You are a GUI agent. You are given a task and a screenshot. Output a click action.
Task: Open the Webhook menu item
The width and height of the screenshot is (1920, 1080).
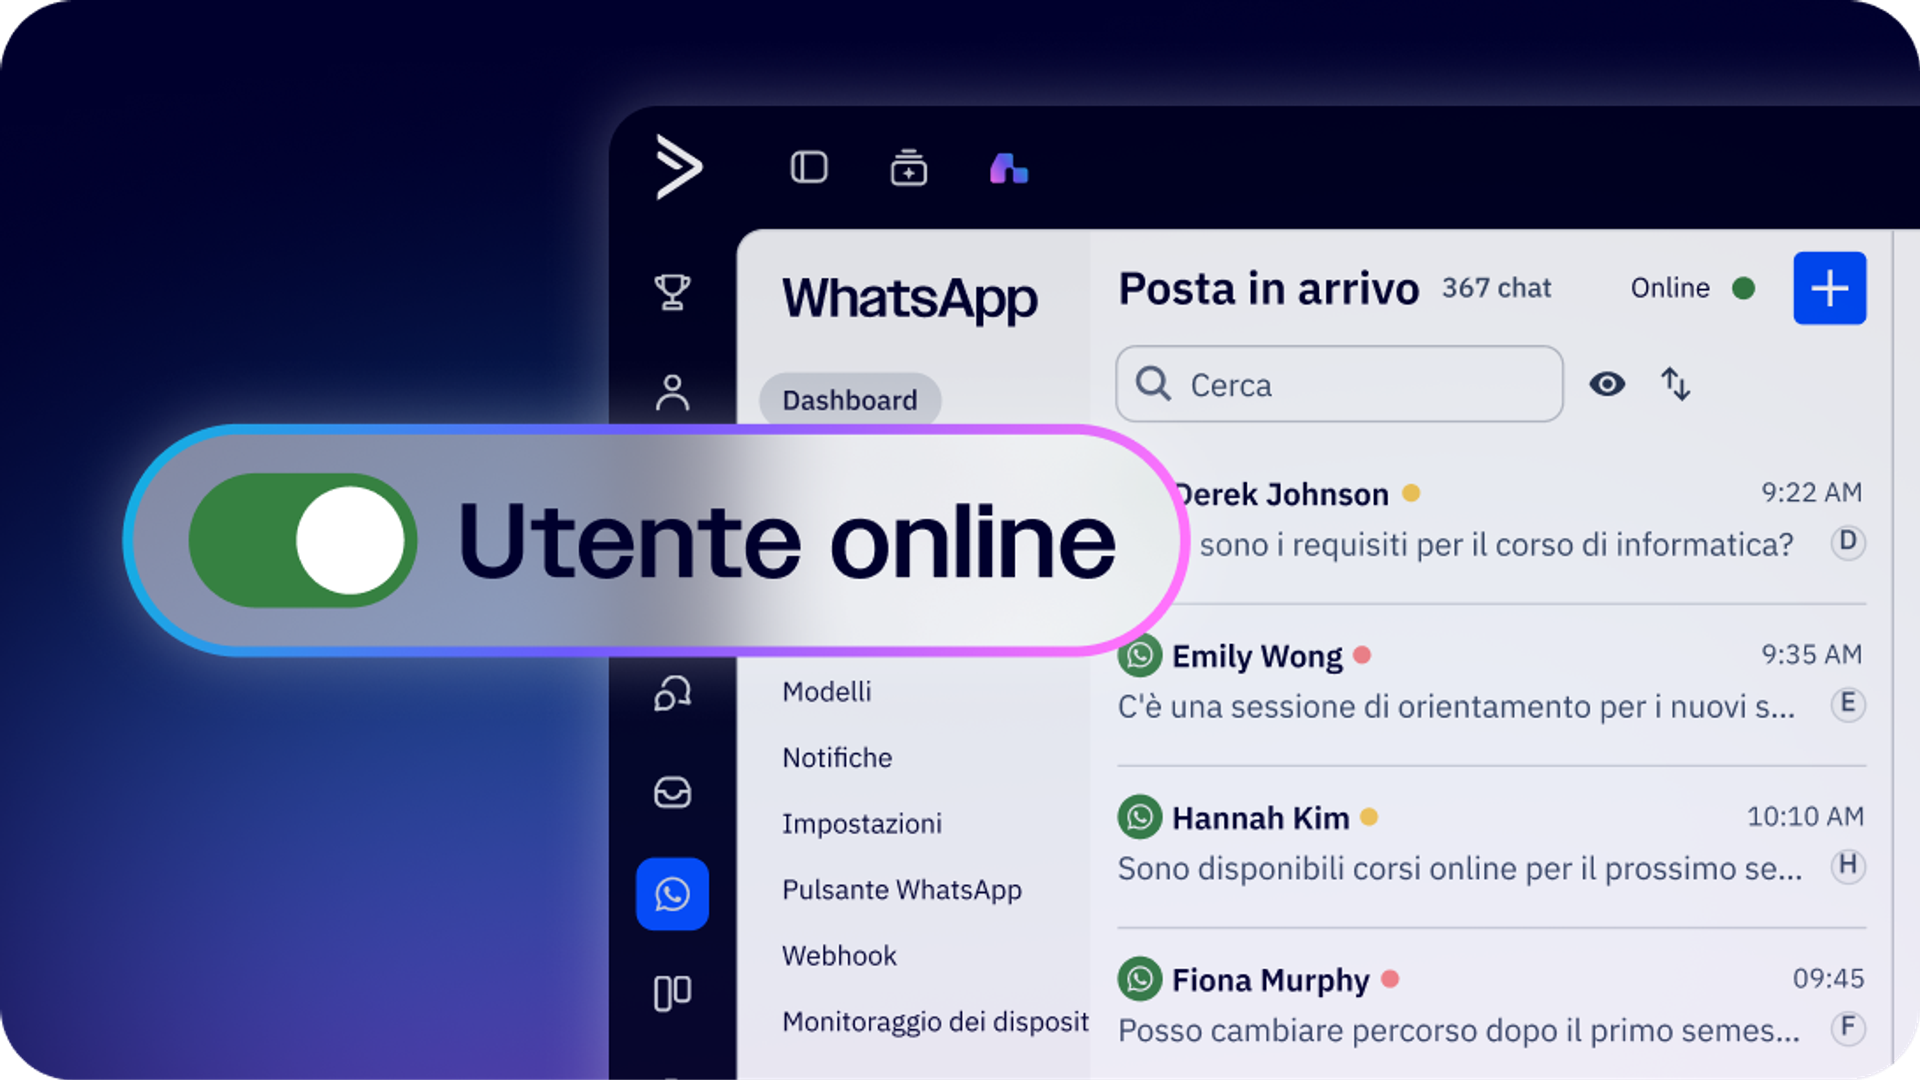tap(840, 956)
